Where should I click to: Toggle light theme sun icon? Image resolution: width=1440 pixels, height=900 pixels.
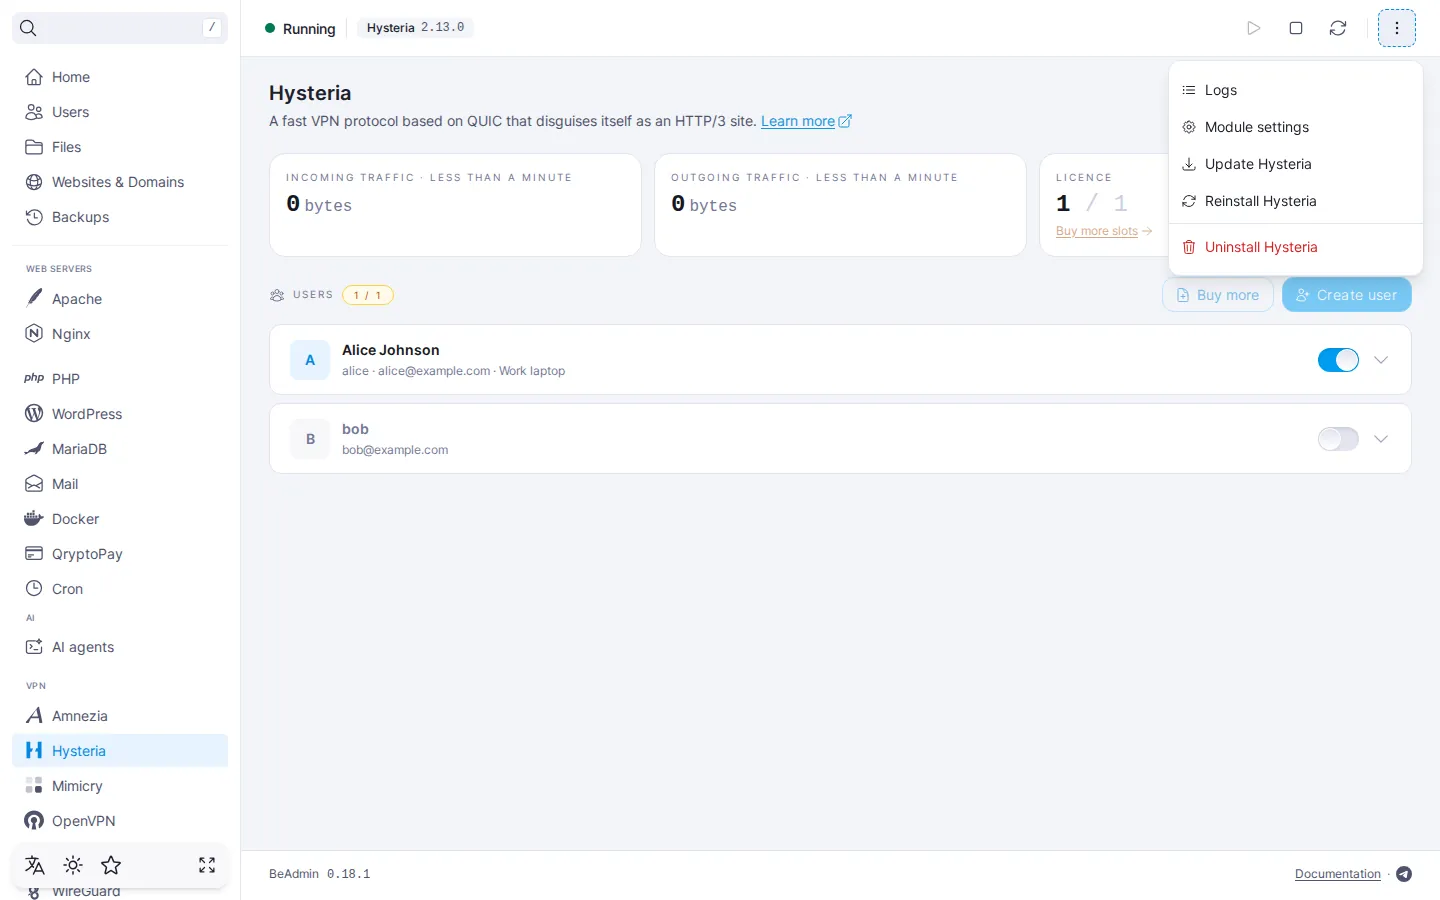73,865
